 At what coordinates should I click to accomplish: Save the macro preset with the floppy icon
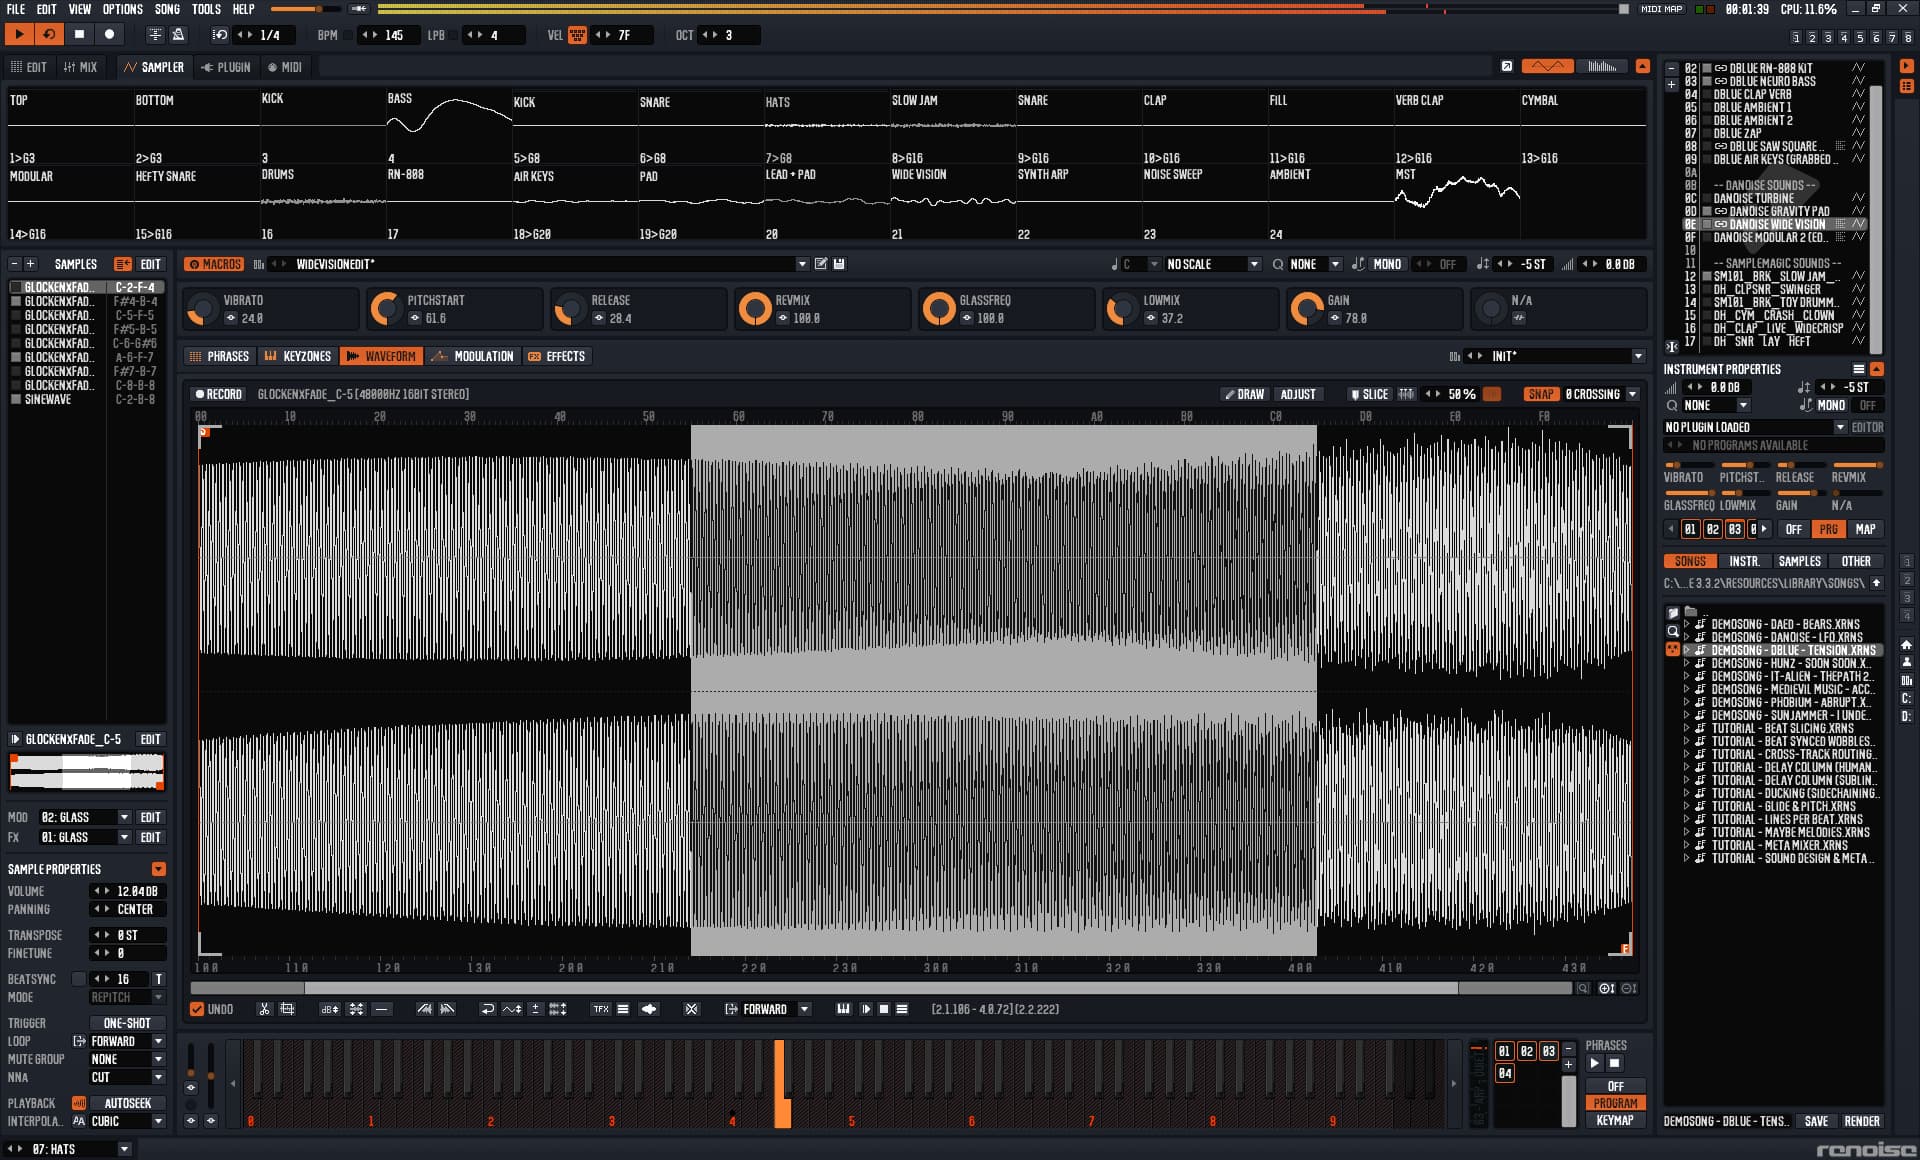[x=840, y=264]
